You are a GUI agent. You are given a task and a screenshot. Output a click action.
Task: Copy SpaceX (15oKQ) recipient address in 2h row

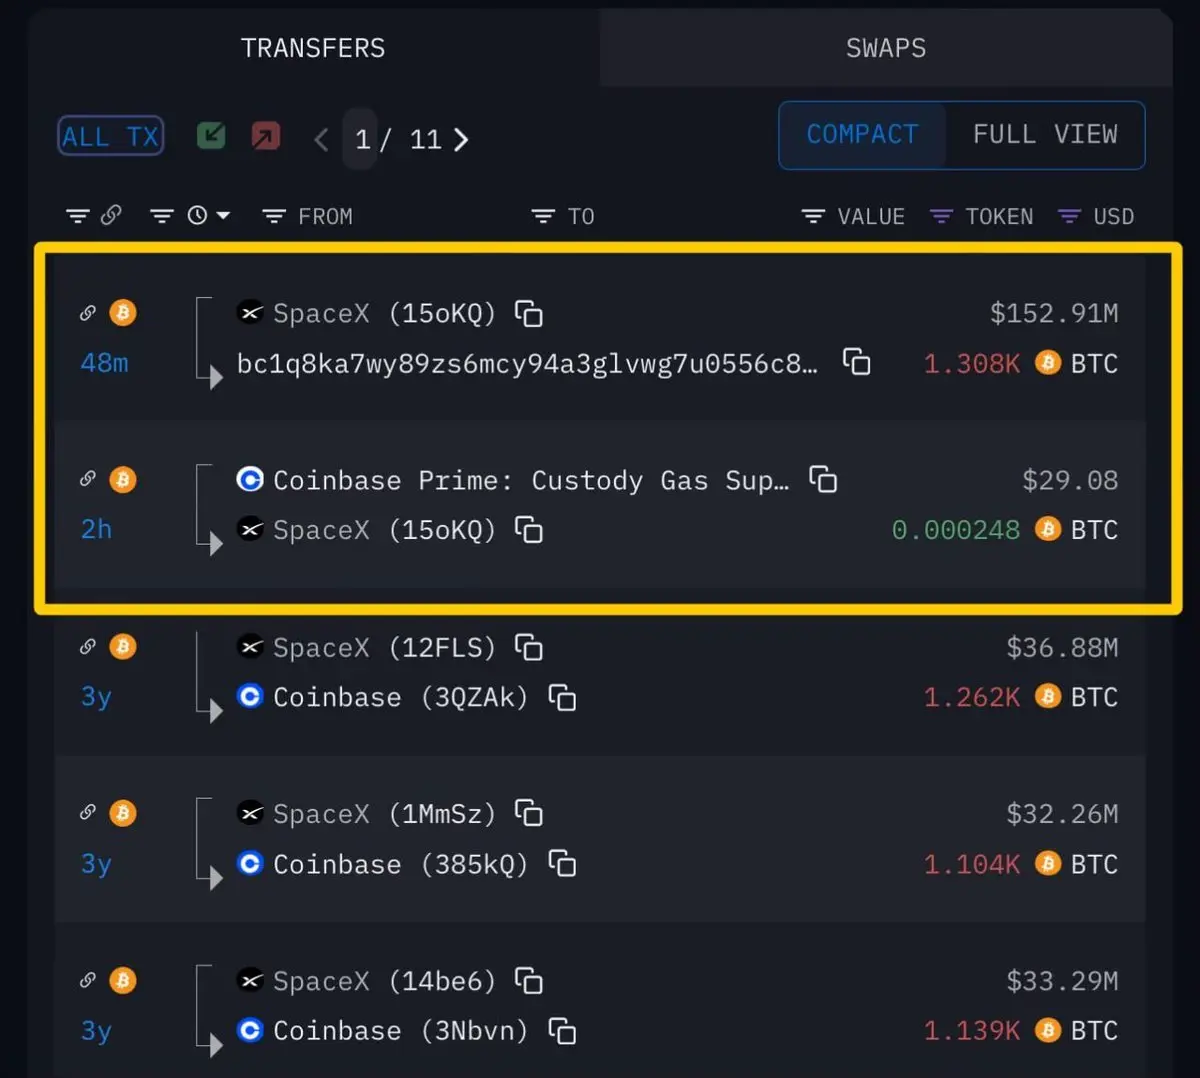coord(529,530)
